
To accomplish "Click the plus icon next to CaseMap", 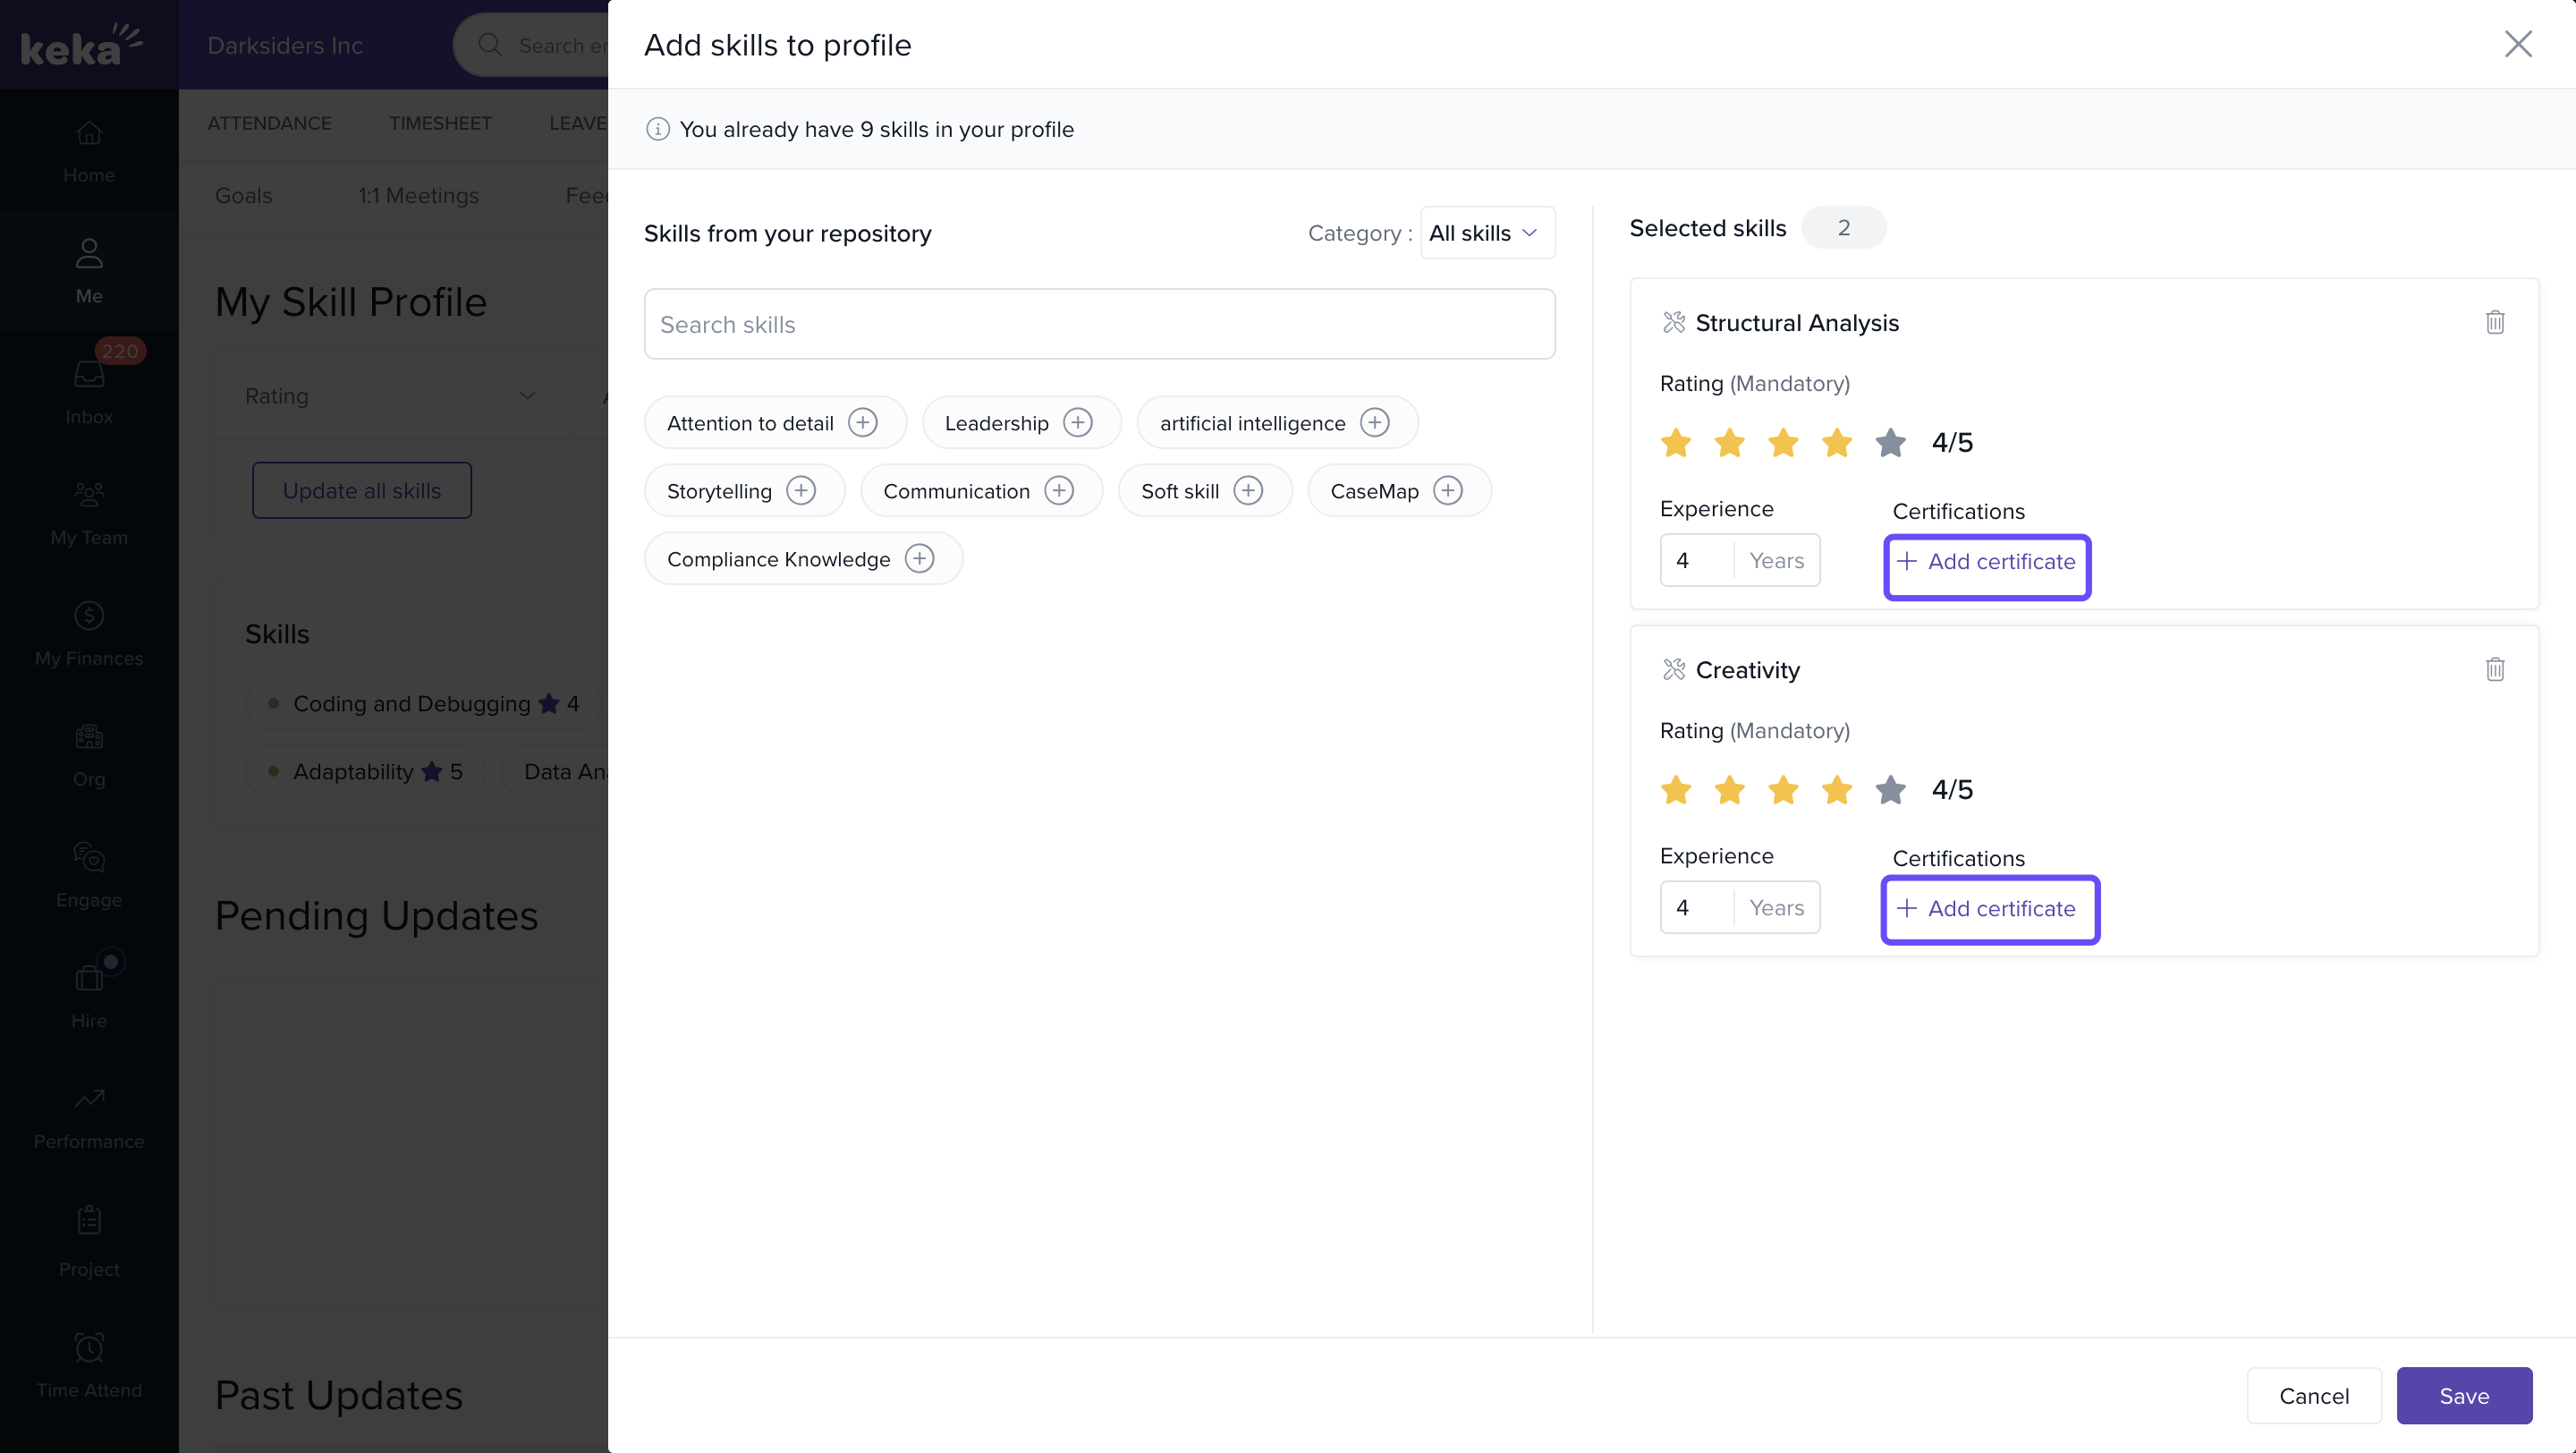I will (x=1447, y=491).
